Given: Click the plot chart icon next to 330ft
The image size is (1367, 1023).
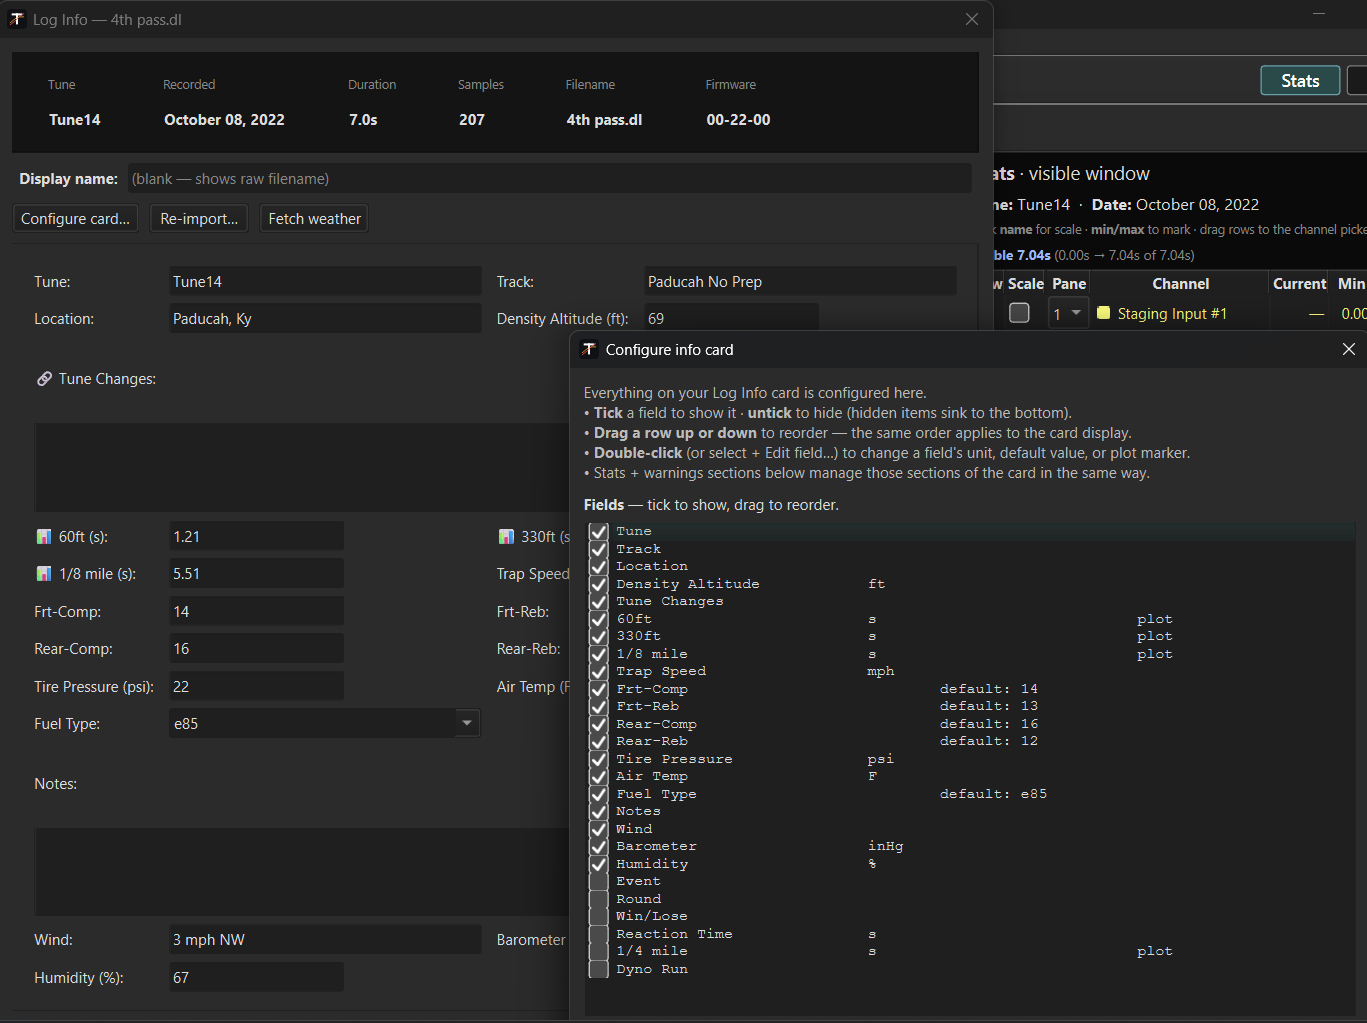Looking at the screenshot, I should (x=506, y=537).
